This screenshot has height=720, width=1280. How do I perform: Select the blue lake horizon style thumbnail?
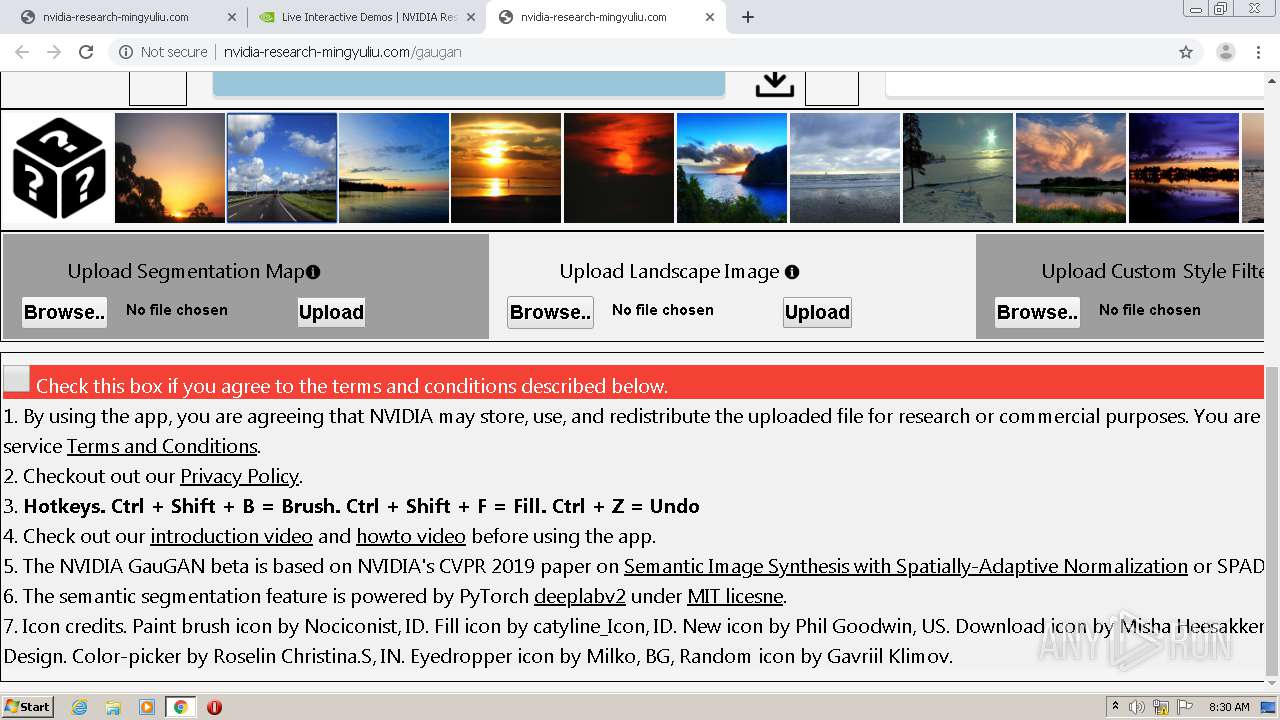(394, 168)
